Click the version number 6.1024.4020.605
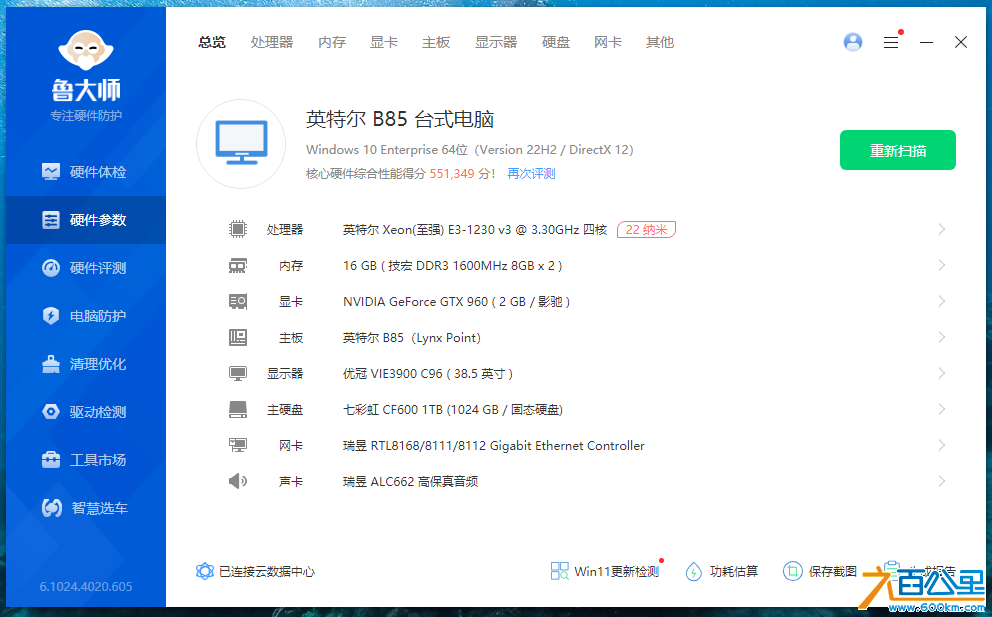Screen dimensions: 992x617 pos(86,587)
